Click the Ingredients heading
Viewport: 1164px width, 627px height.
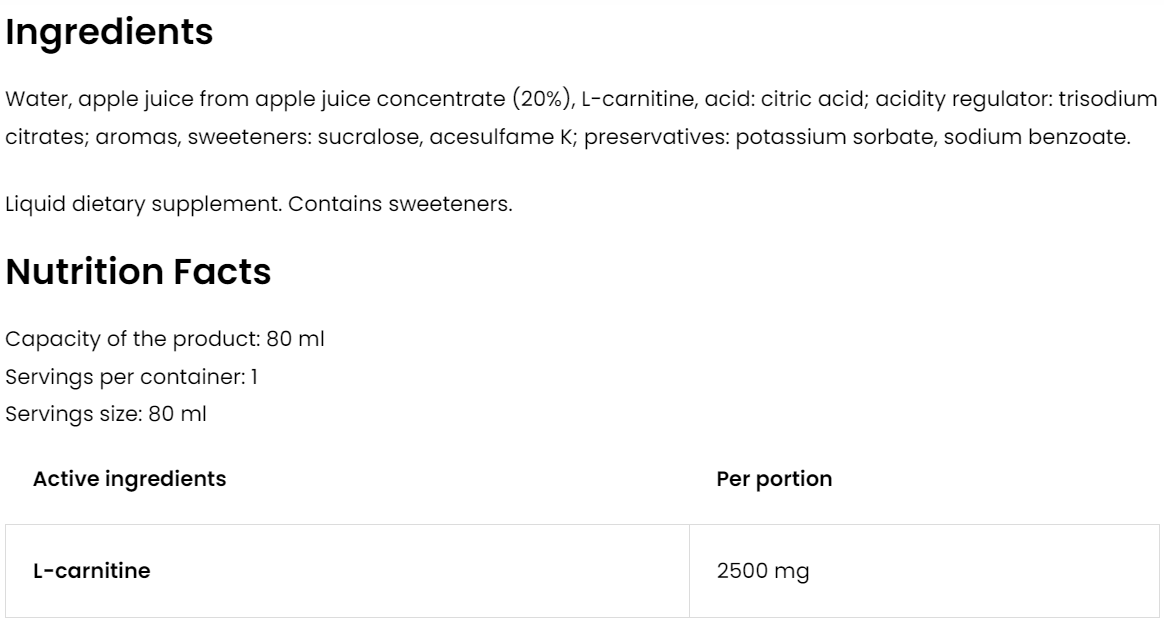click(109, 32)
